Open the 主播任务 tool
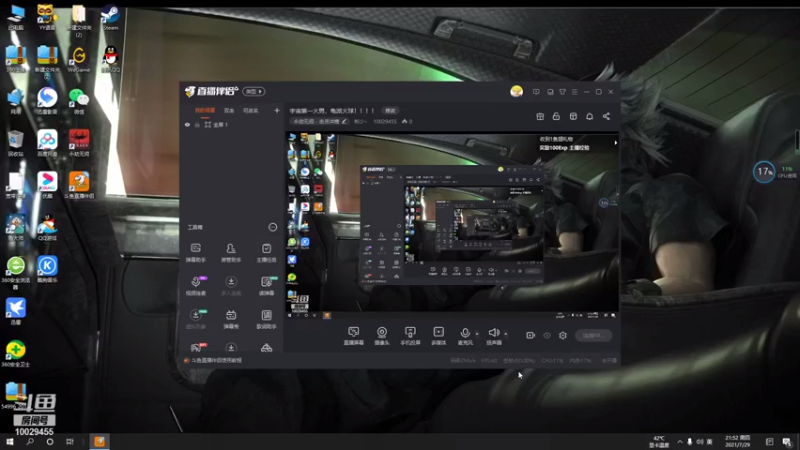800x450 pixels. pos(266,252)
